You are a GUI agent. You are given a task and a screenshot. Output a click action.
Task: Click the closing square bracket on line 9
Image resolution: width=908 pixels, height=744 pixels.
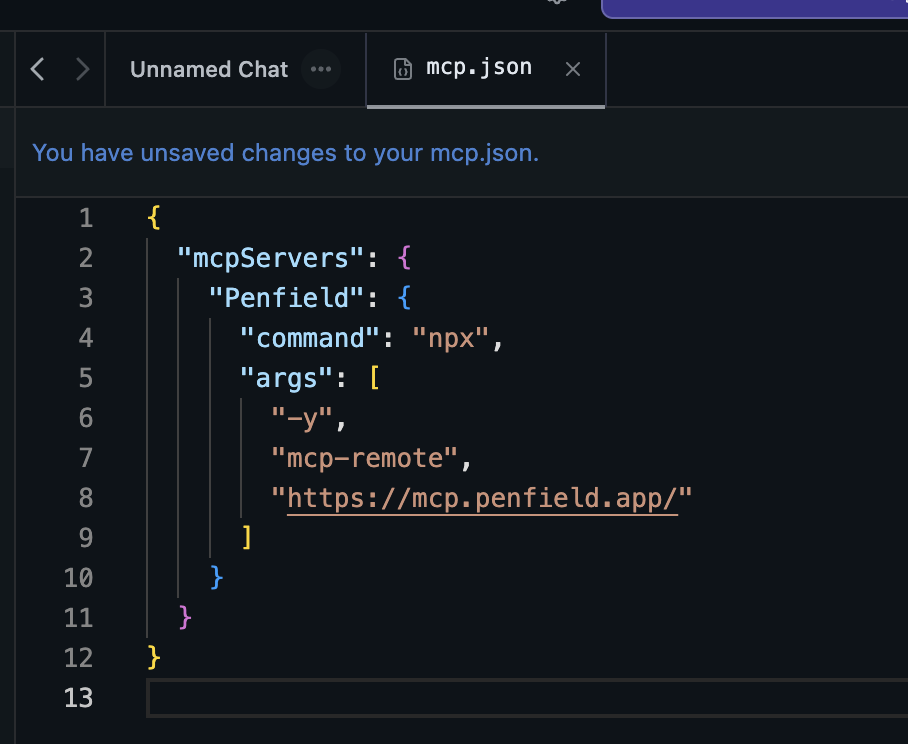coord(247,538)
